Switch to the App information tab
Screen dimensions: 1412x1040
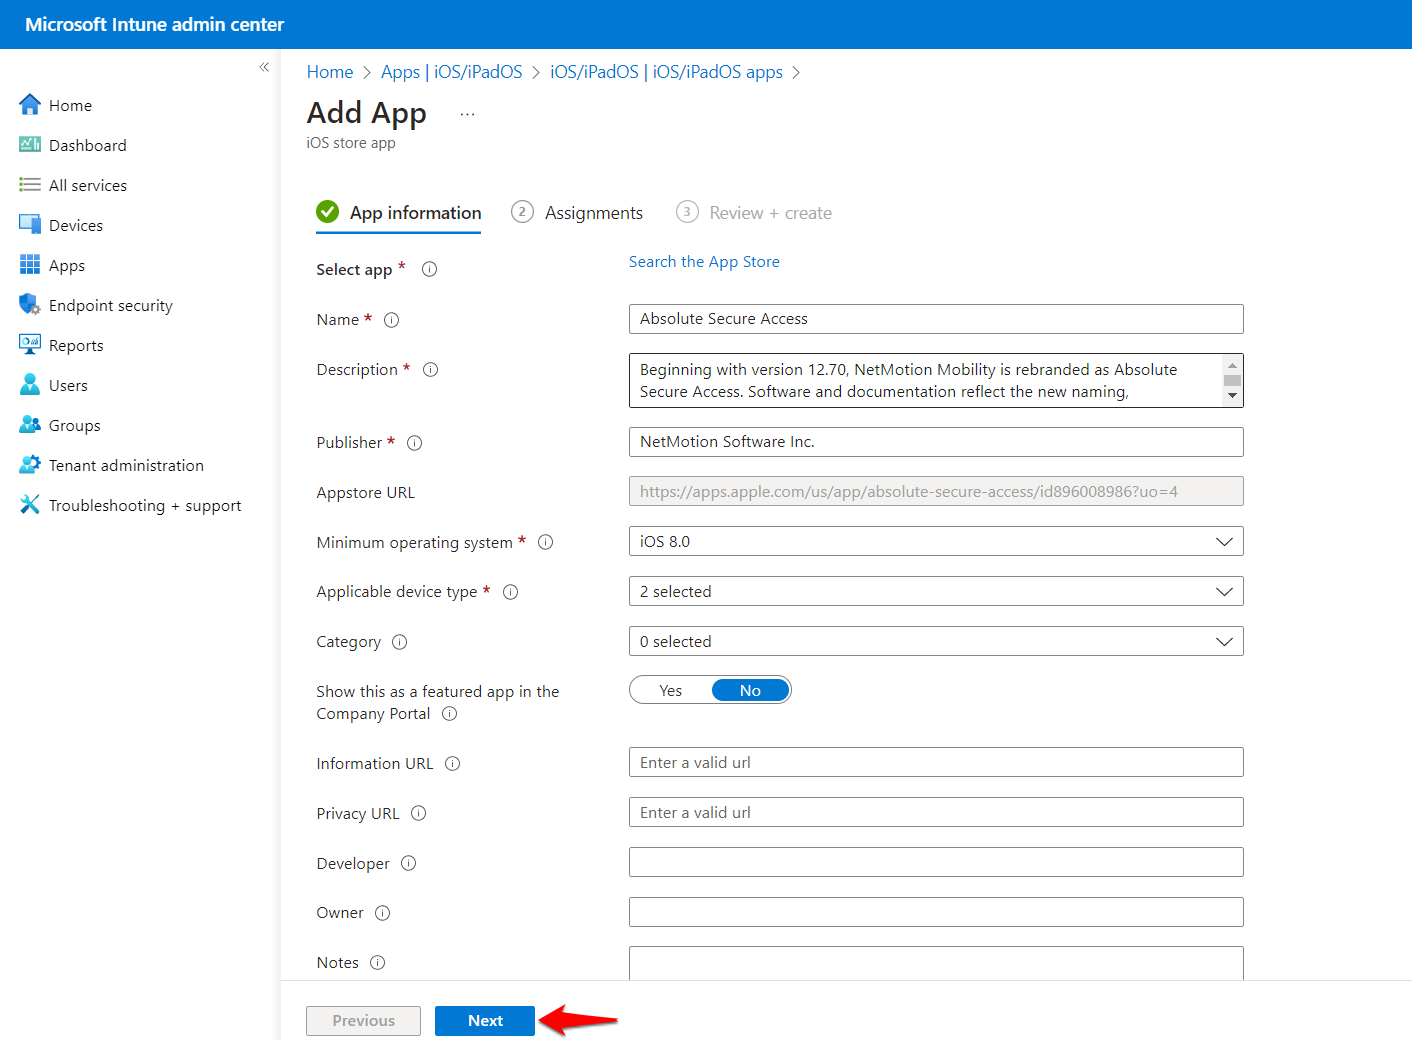point(399,213)
